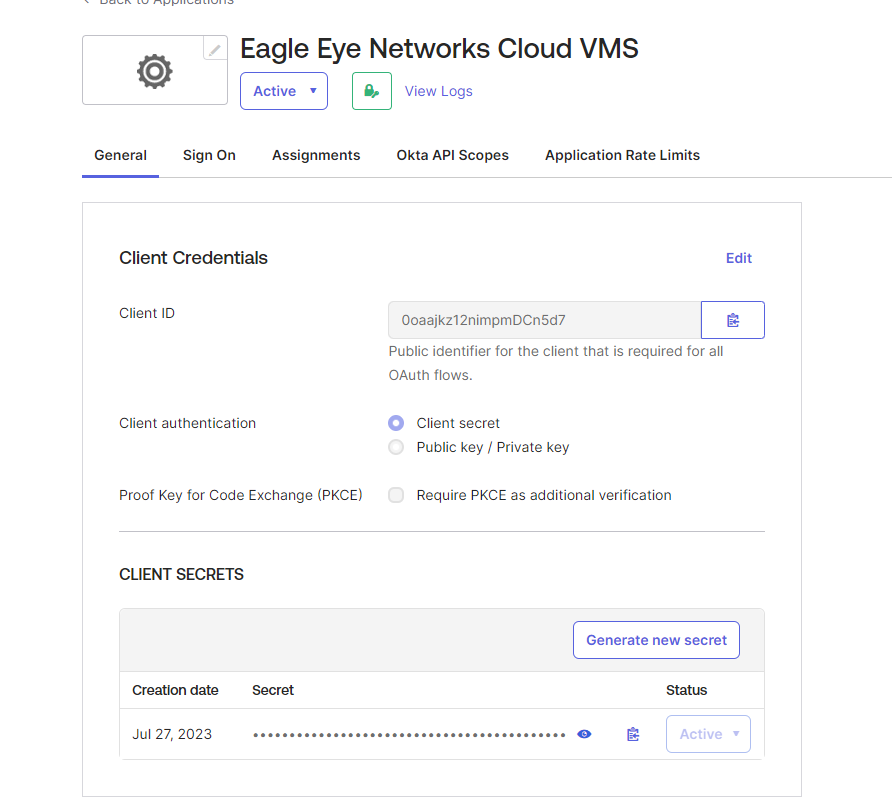
Task: Go to Okta API Scopes tab
Action: 452,155
